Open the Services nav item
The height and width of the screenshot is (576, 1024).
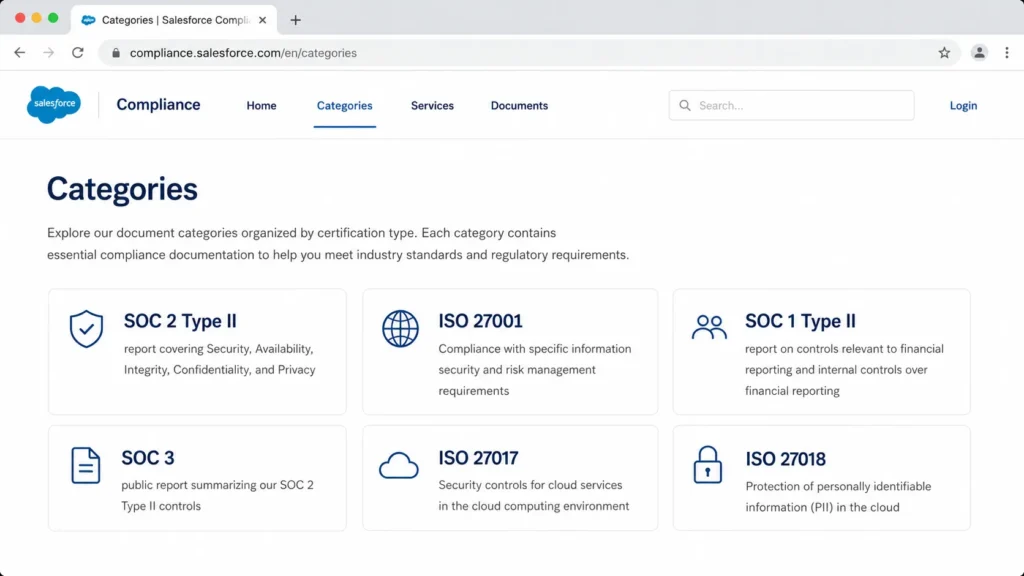[x=432, y=106]
